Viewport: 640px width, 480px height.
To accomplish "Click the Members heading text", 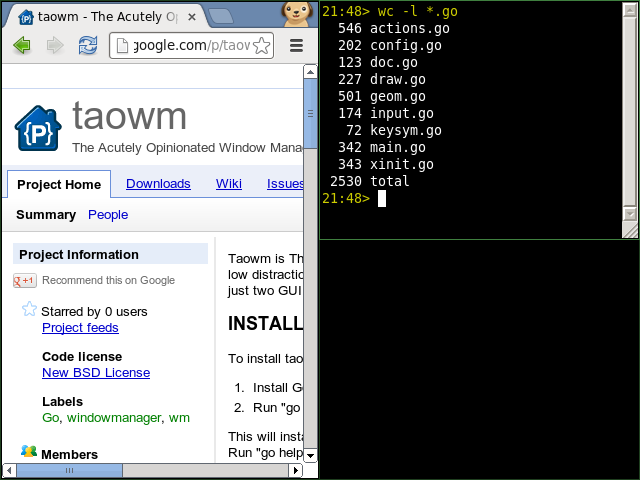I will point(69,454).
